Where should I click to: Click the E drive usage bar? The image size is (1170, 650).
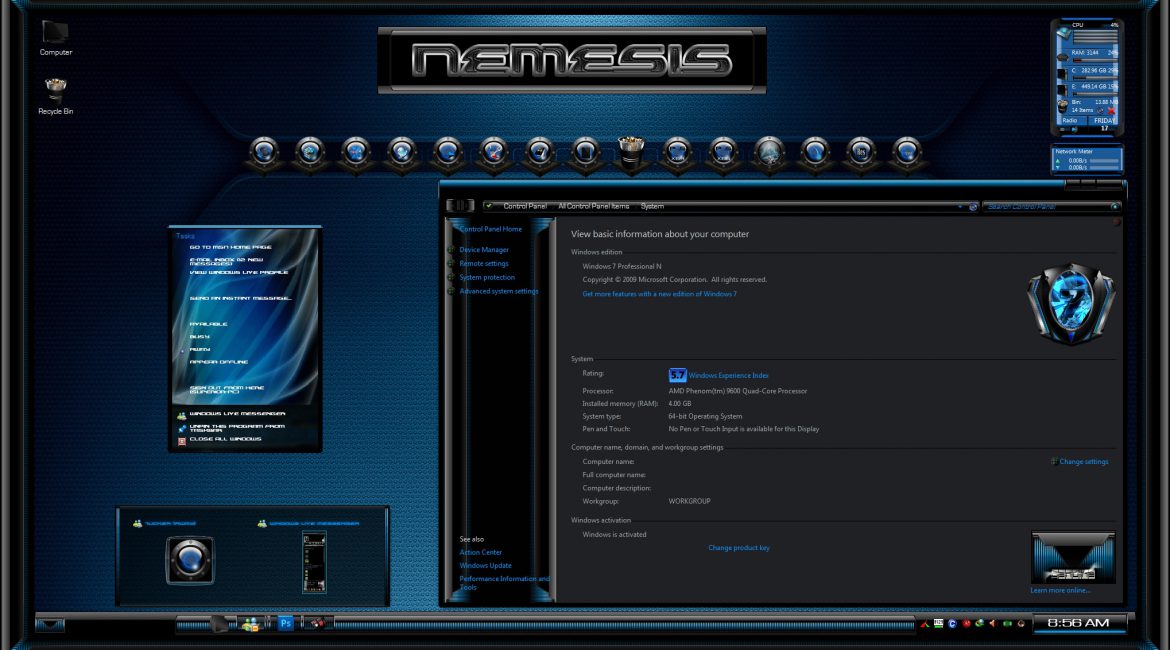[1095, 94]
